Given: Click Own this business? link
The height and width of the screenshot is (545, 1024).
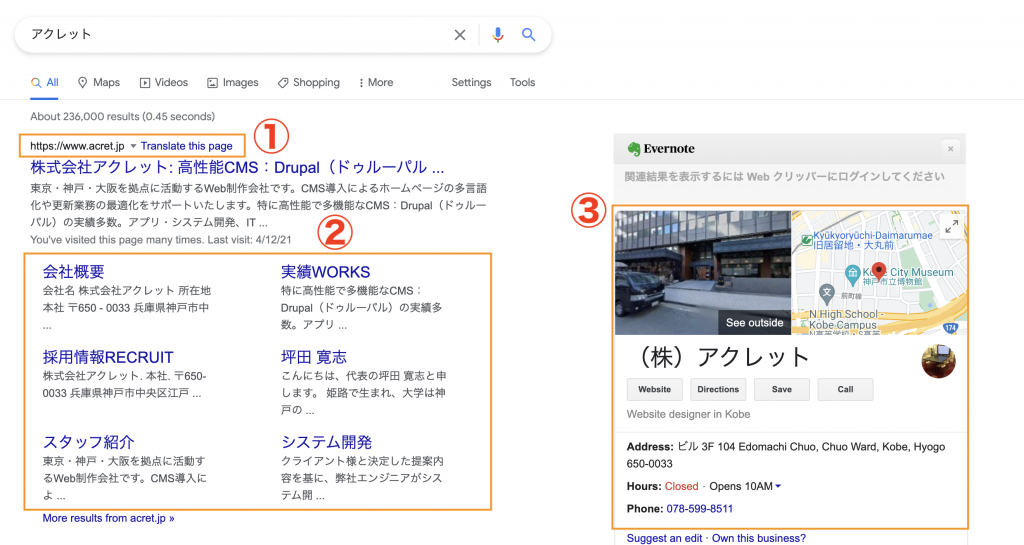Looking at the screenshot, I should tap(759, 538).
